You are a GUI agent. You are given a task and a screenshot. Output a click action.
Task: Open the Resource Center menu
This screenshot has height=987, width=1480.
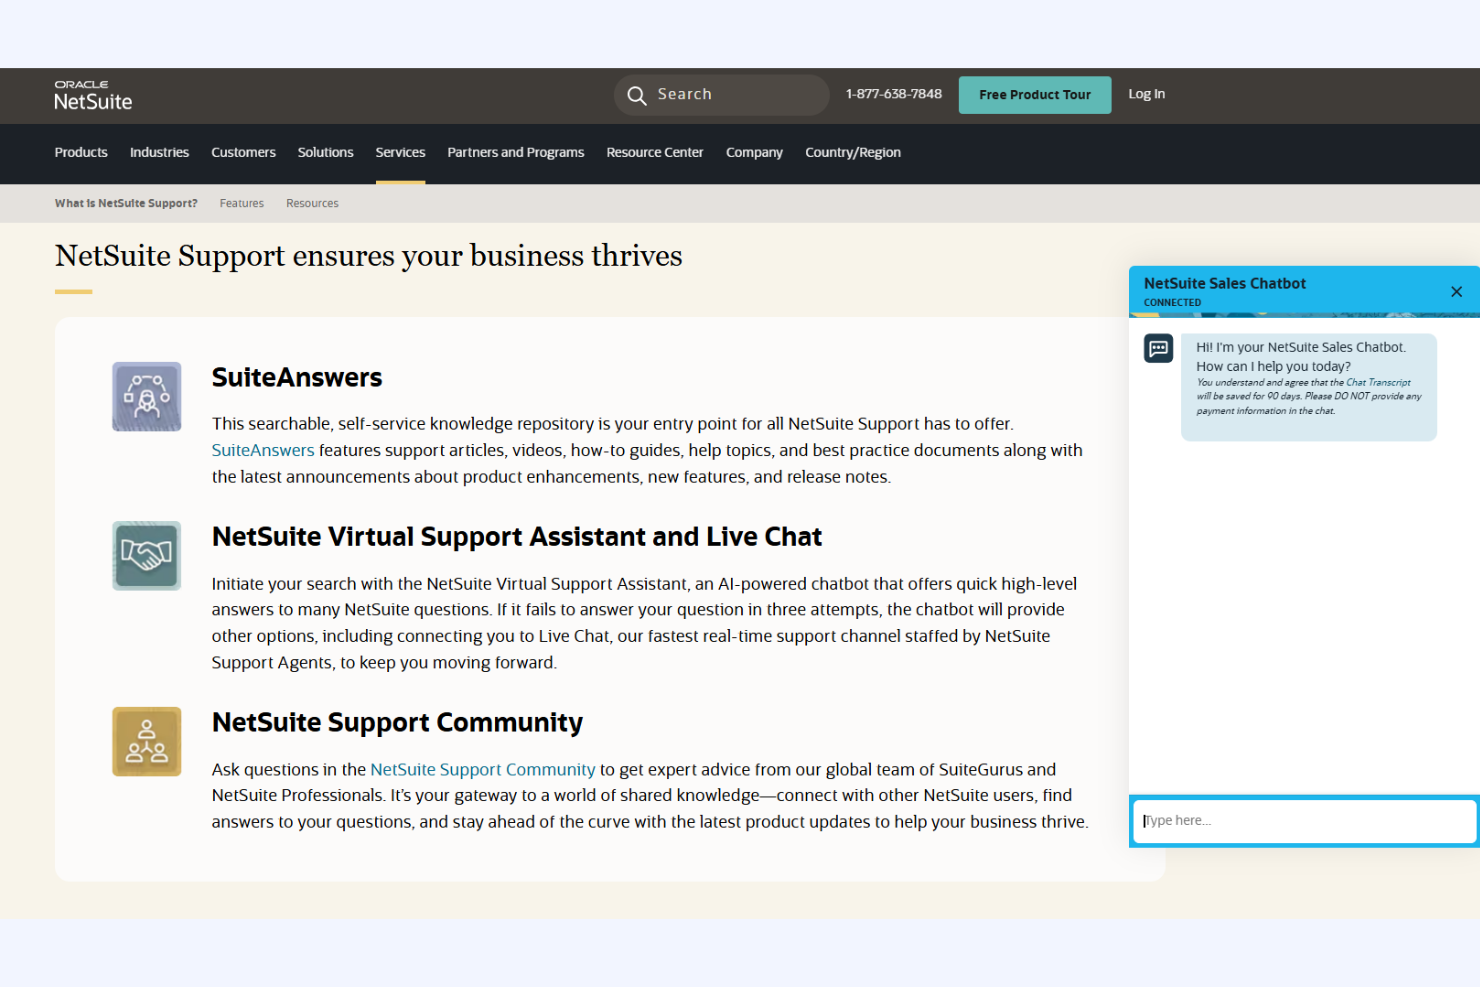point(655,152)
